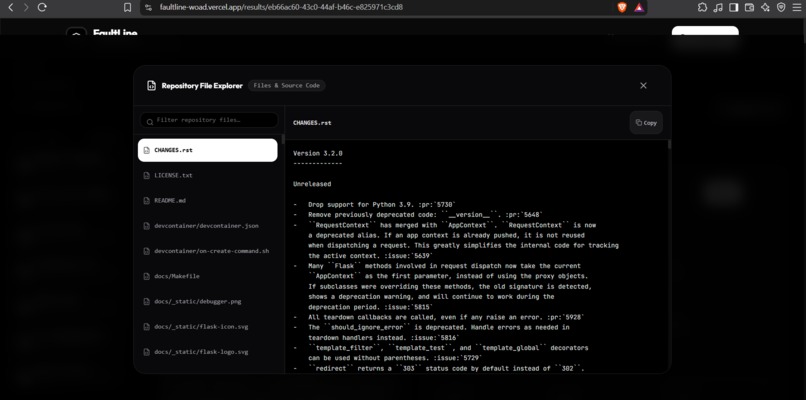Toggle the browser sidebar panel icon
The width and height of the screenshot is (806, 400).
coord(734,7)
